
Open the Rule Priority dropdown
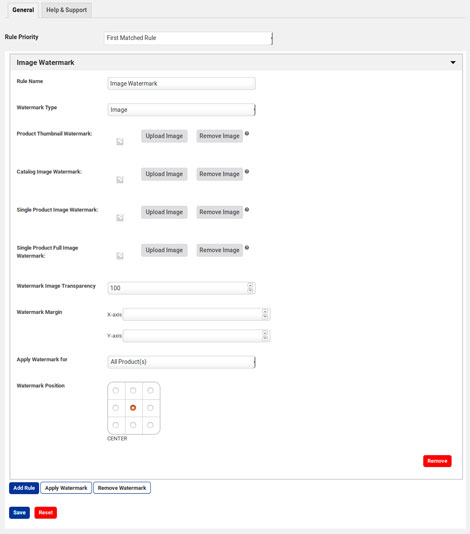coord(188,38)
